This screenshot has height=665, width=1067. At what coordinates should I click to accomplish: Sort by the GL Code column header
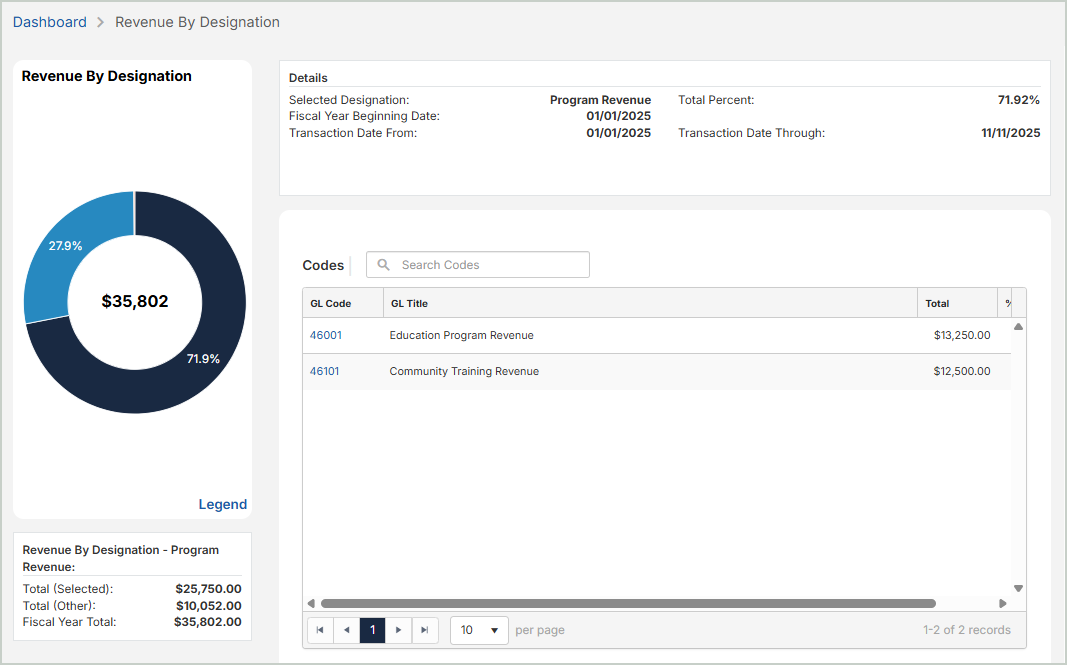tap(331, 303)
